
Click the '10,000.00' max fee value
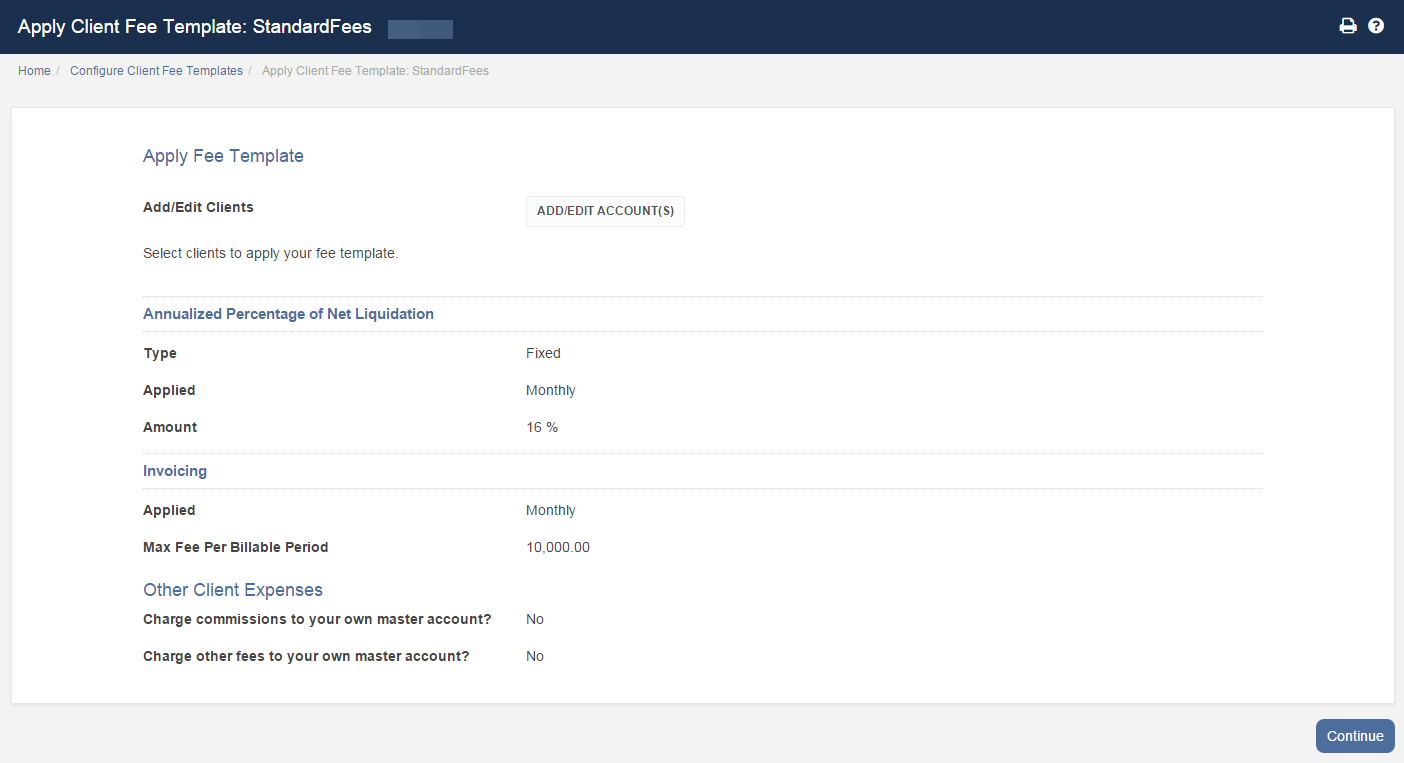558,547
